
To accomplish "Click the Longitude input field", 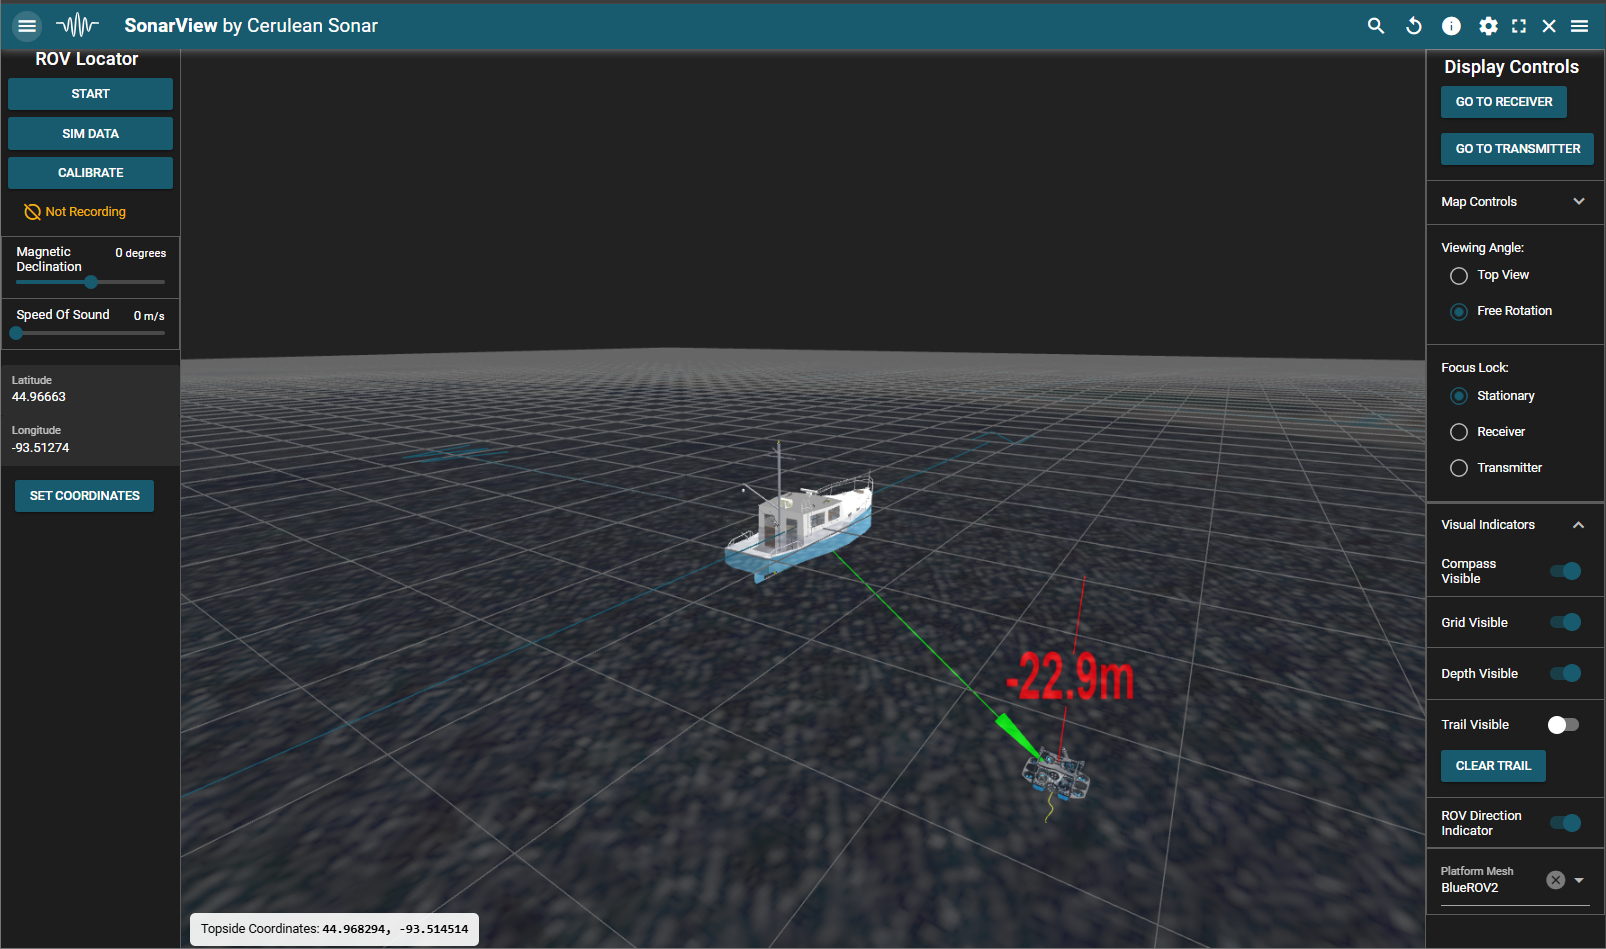I will [90, 440].
